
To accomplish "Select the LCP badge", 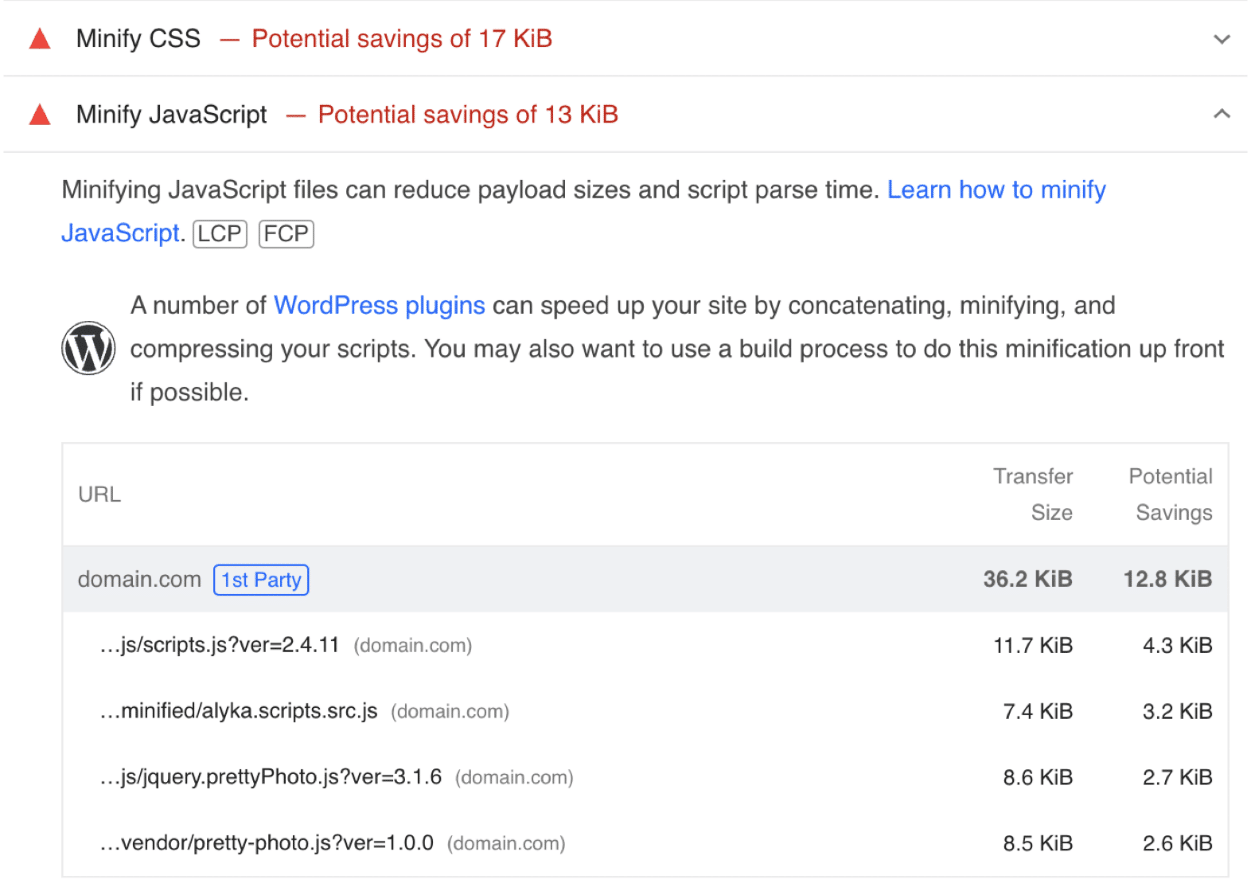I will [x=218, y=233].
